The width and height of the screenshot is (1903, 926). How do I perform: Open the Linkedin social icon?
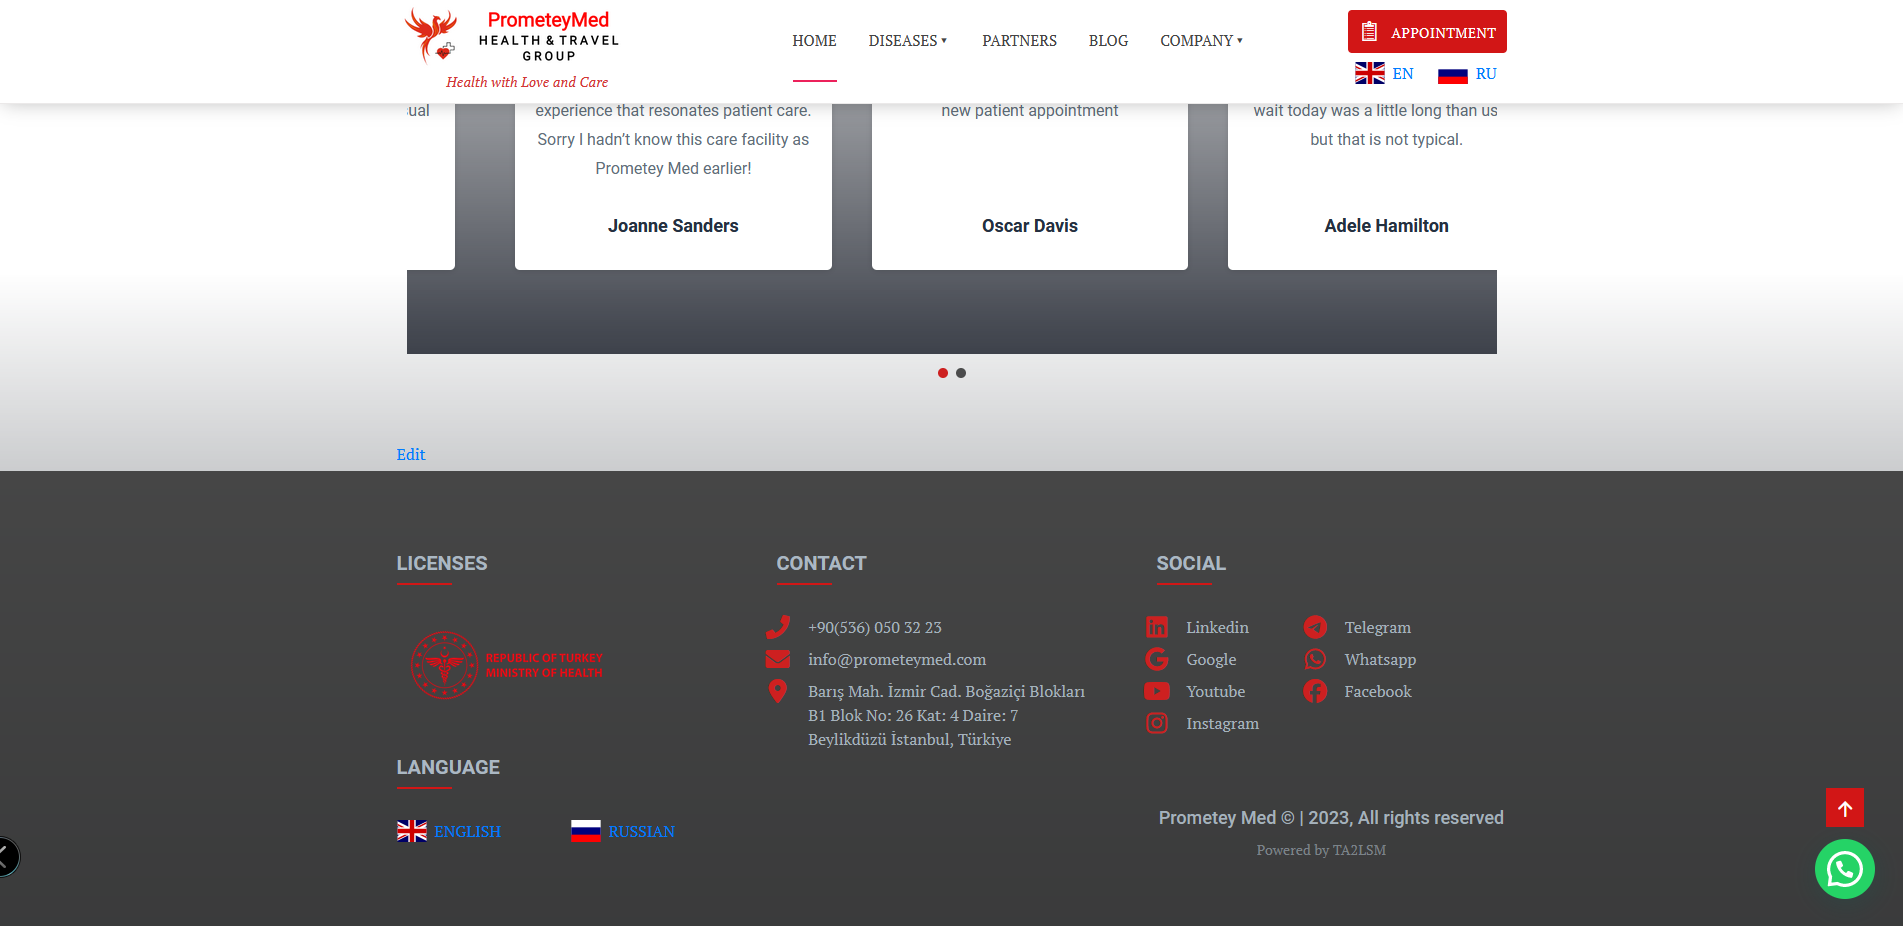tap(1157, 627)
